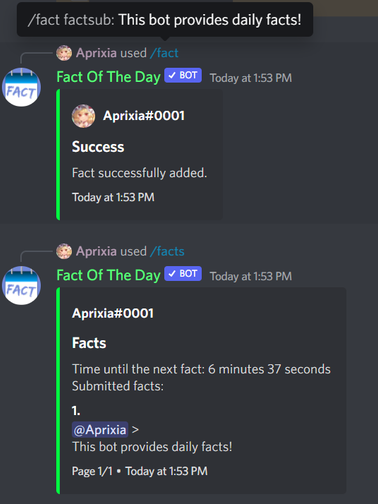Click the Success embed title

[x=98, y=147]
